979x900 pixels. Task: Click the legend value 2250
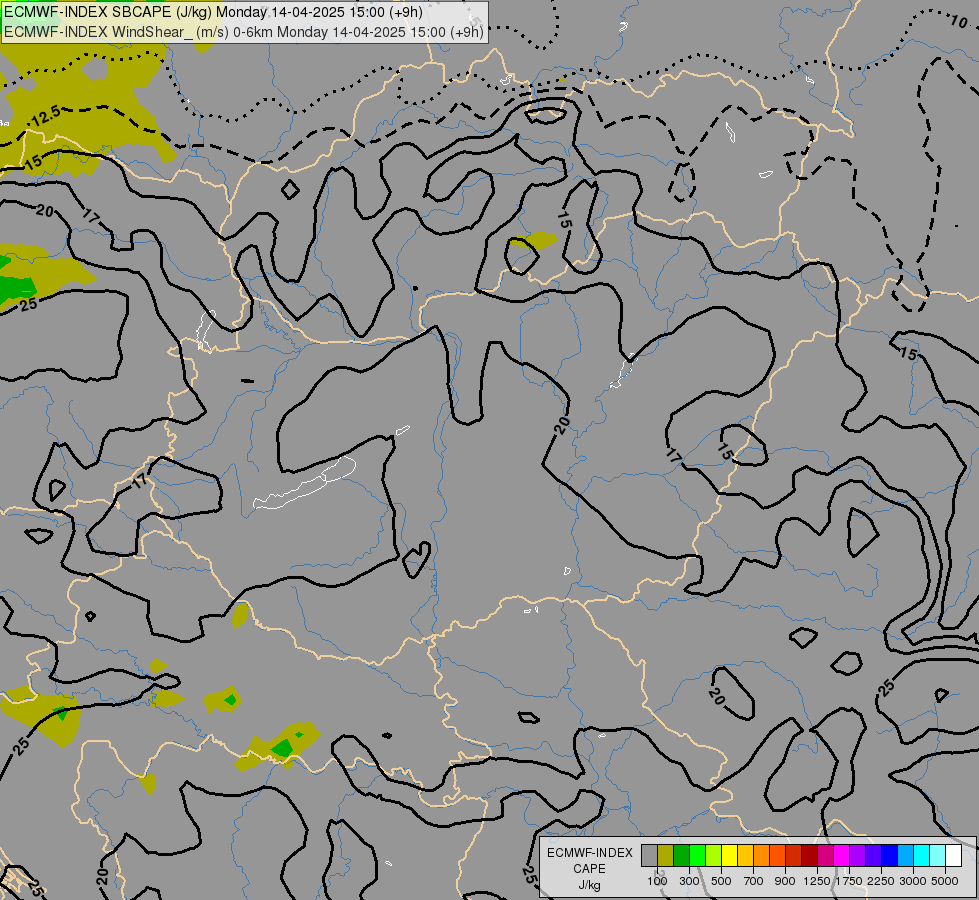tap(881, 881)
